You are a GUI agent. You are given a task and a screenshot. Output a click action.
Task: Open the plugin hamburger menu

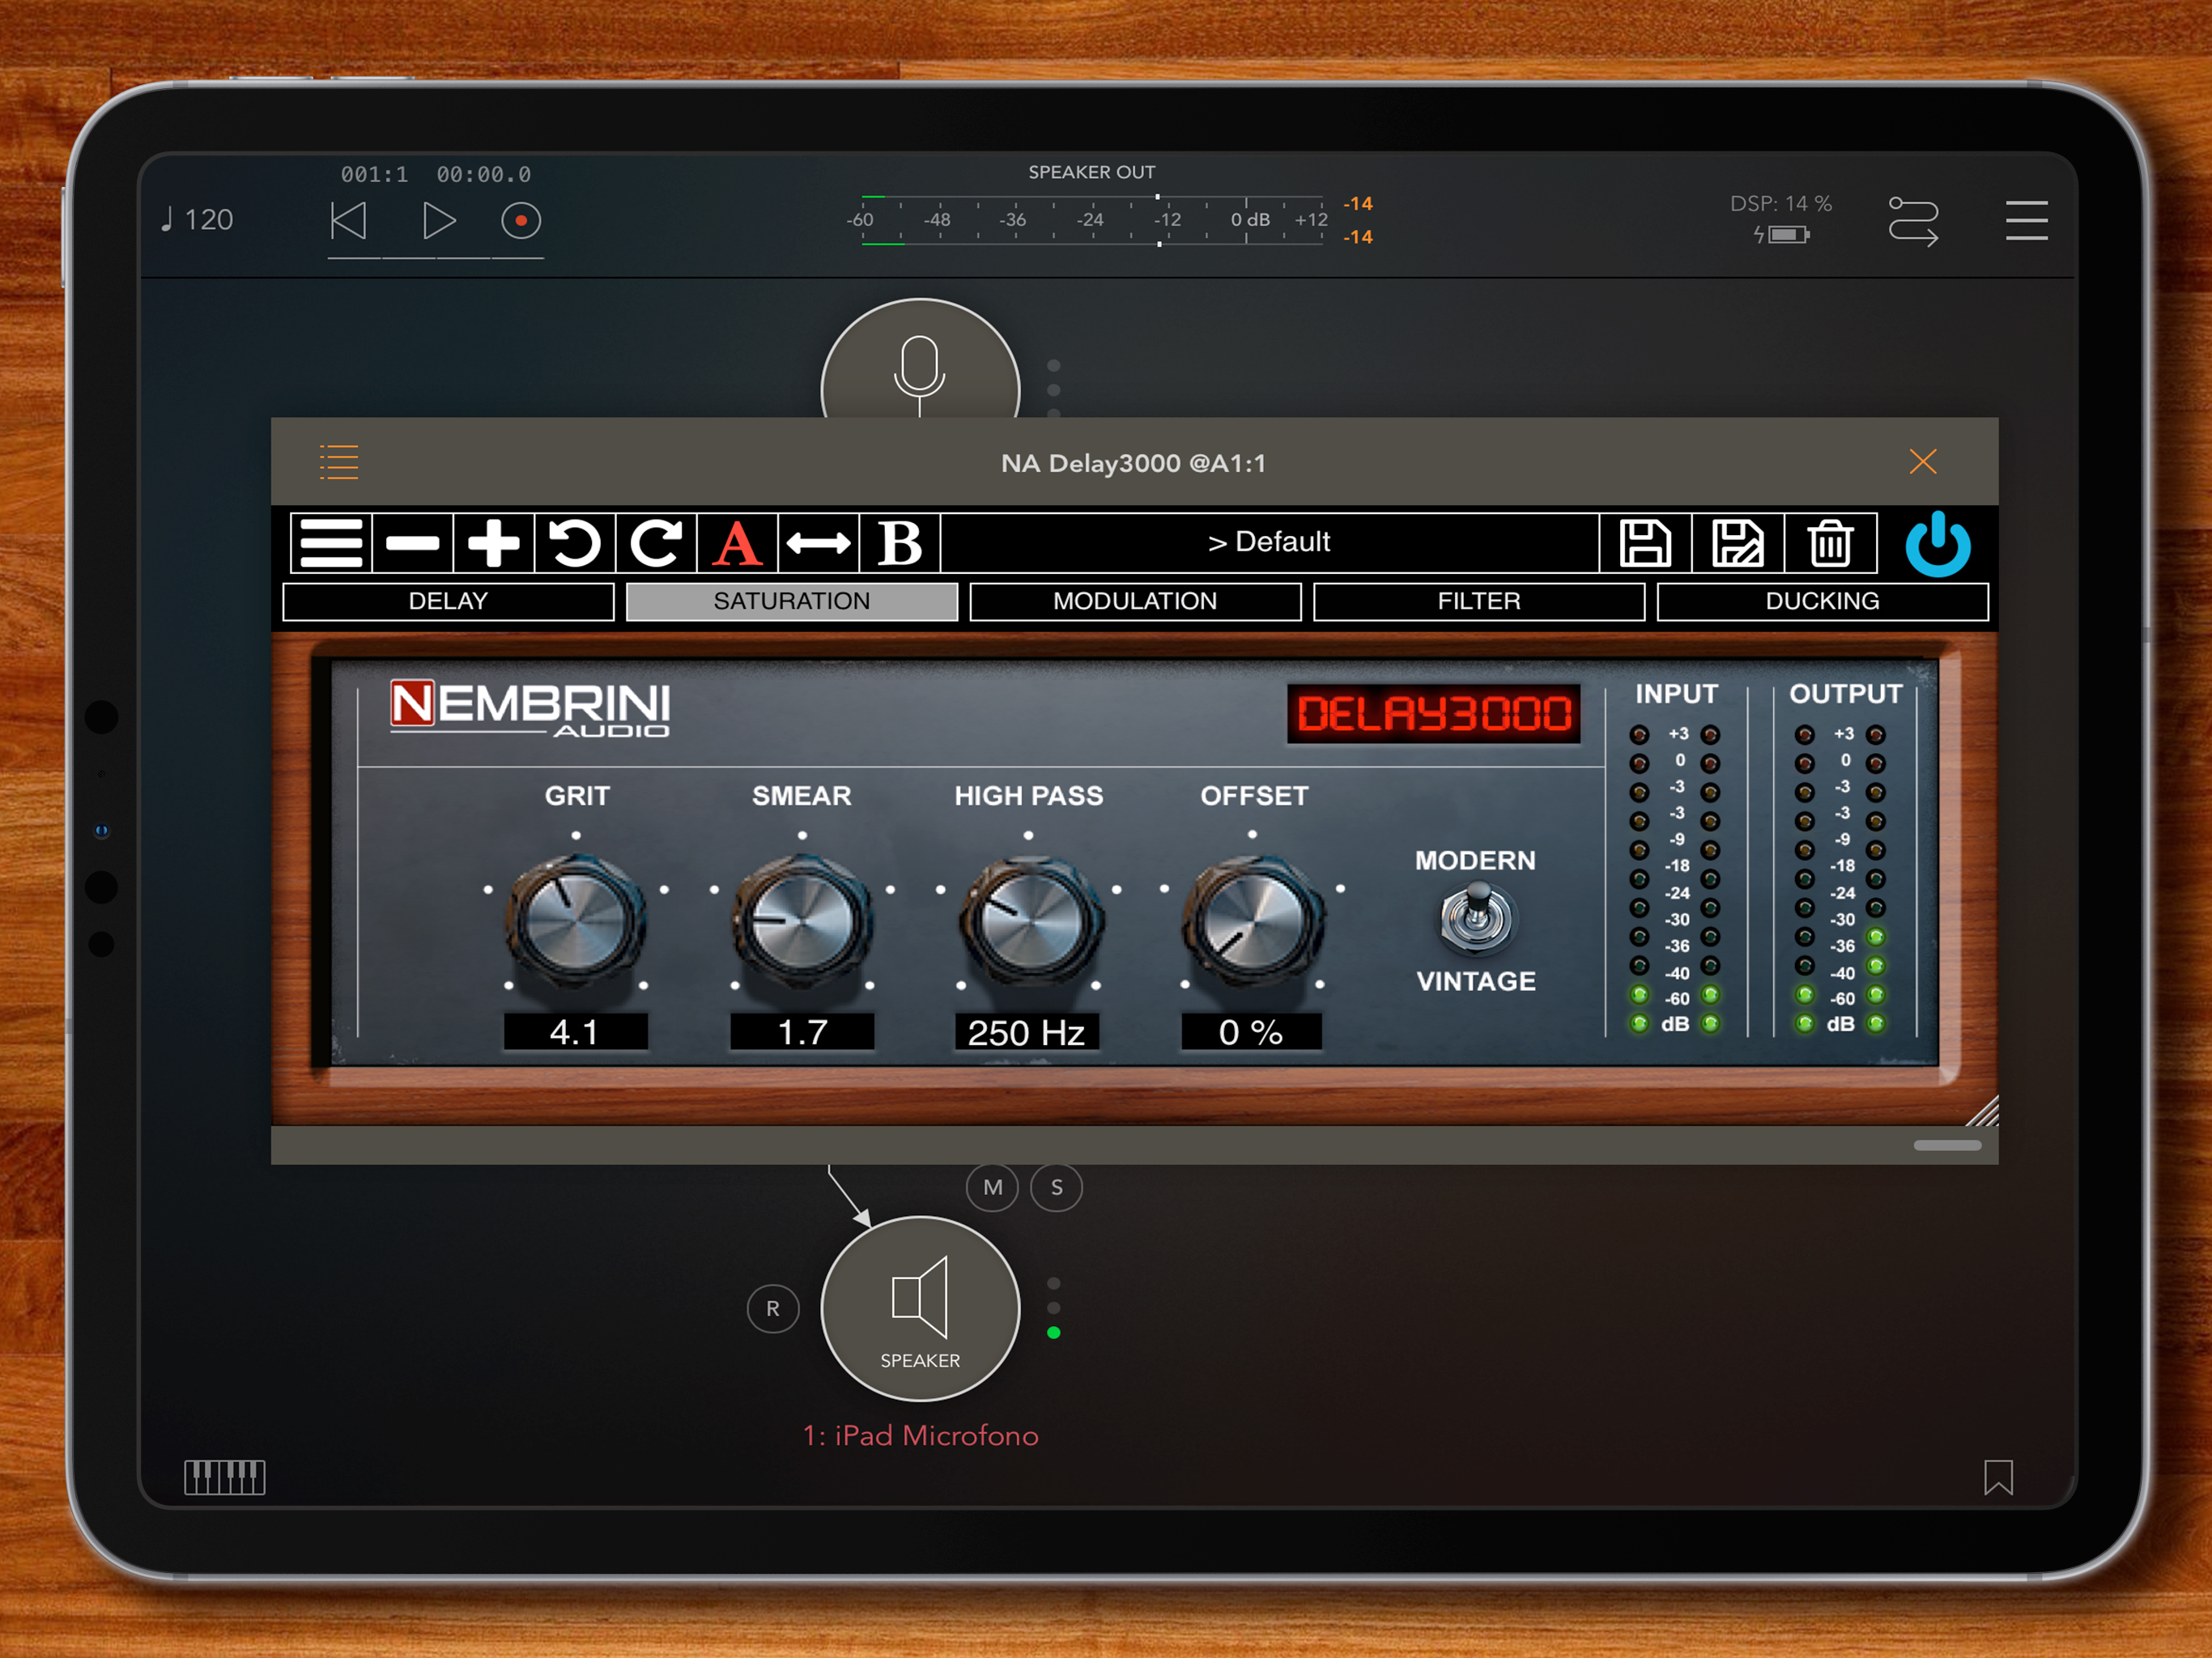pyautogui.click(x=331, y=543)
